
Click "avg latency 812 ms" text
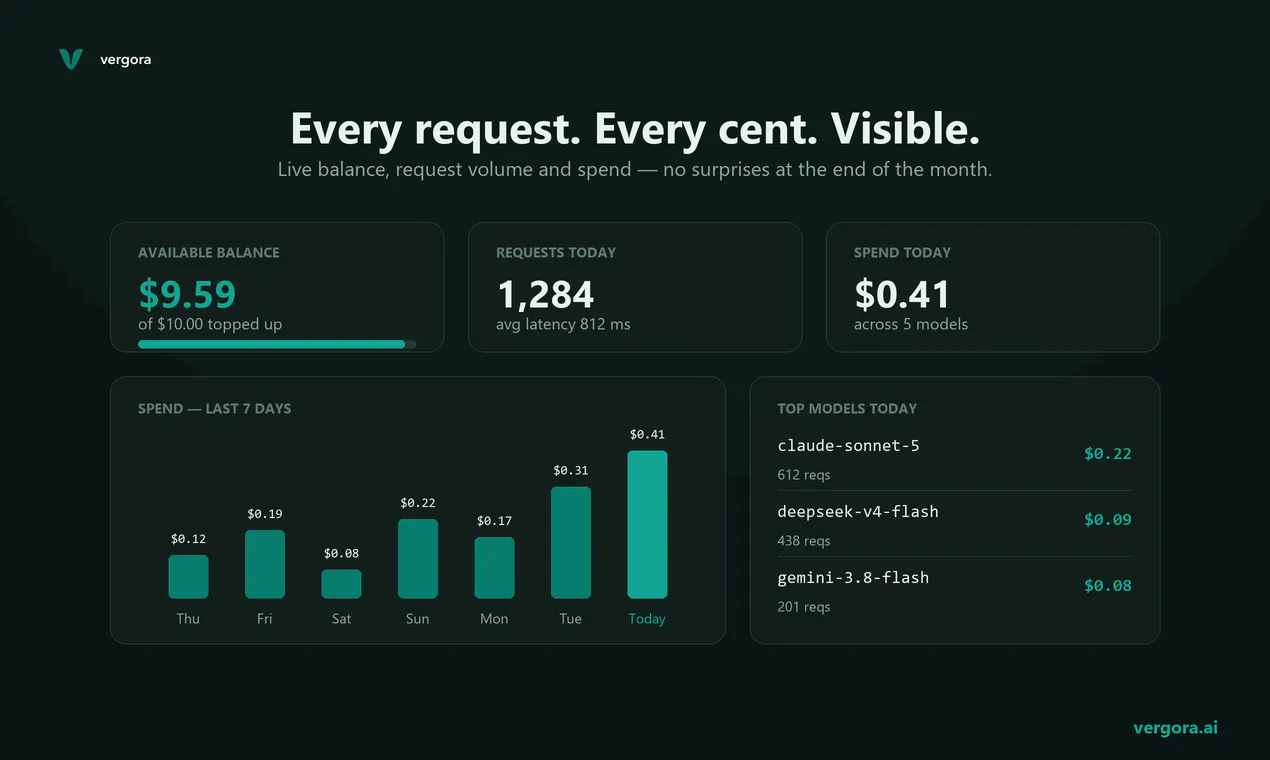pyautogui.click(x=563, y=324)
